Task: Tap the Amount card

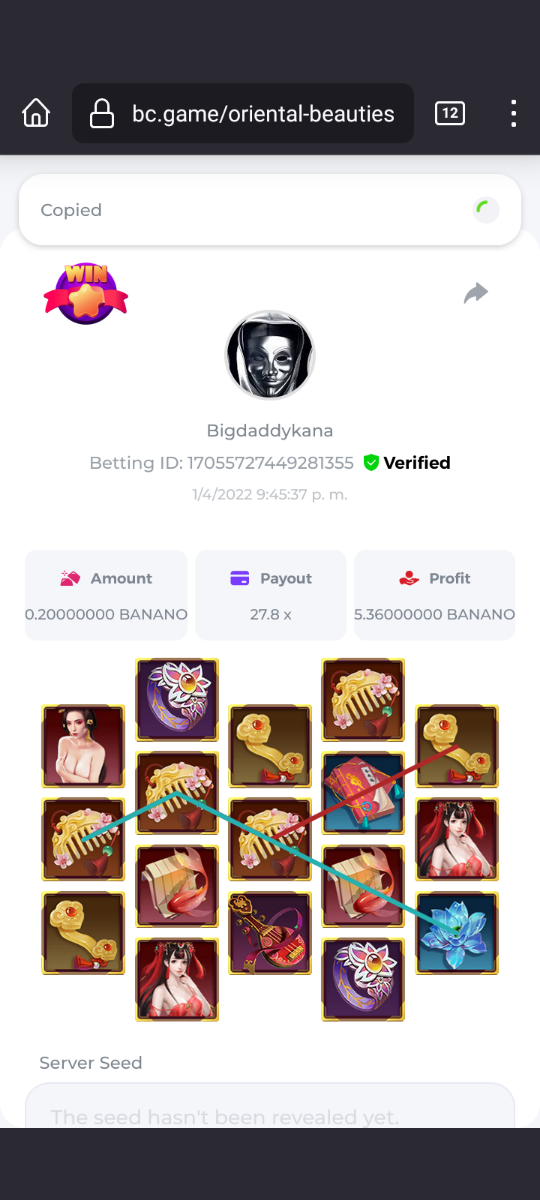Action: tap(106, 595)
